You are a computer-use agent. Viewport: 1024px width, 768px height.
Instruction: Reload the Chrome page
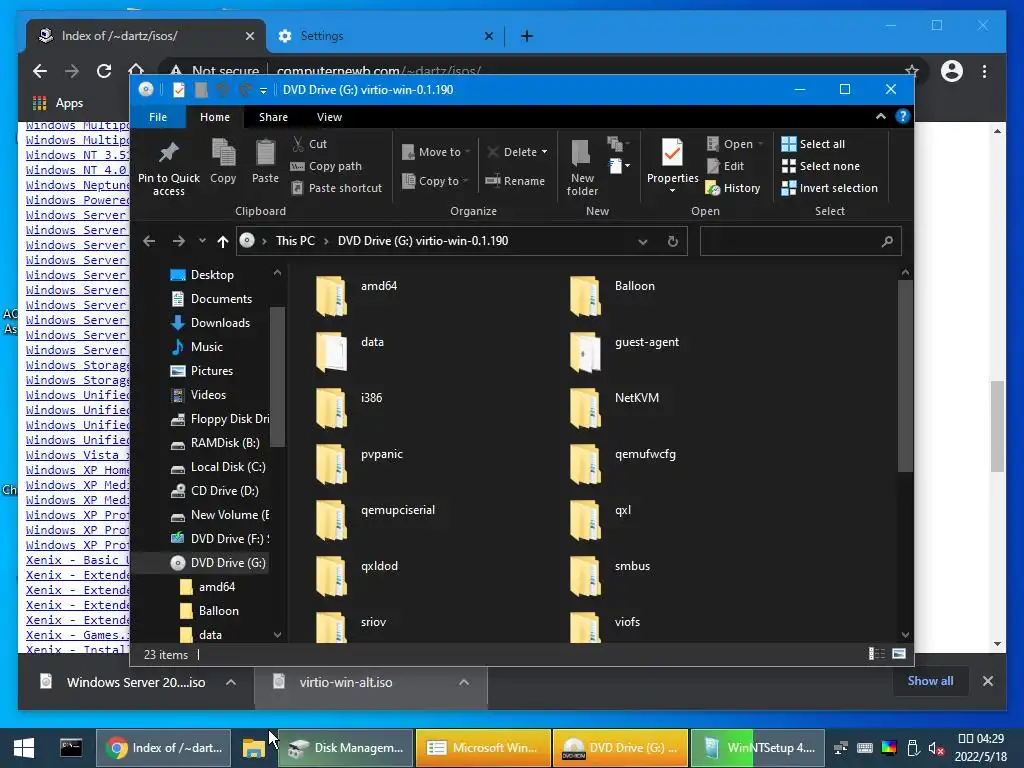point(104,71)
